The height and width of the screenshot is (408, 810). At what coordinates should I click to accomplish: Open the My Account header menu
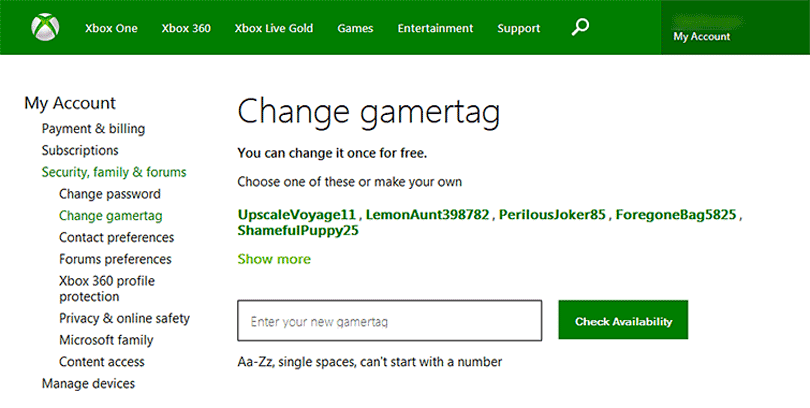[x=702, y=36]
